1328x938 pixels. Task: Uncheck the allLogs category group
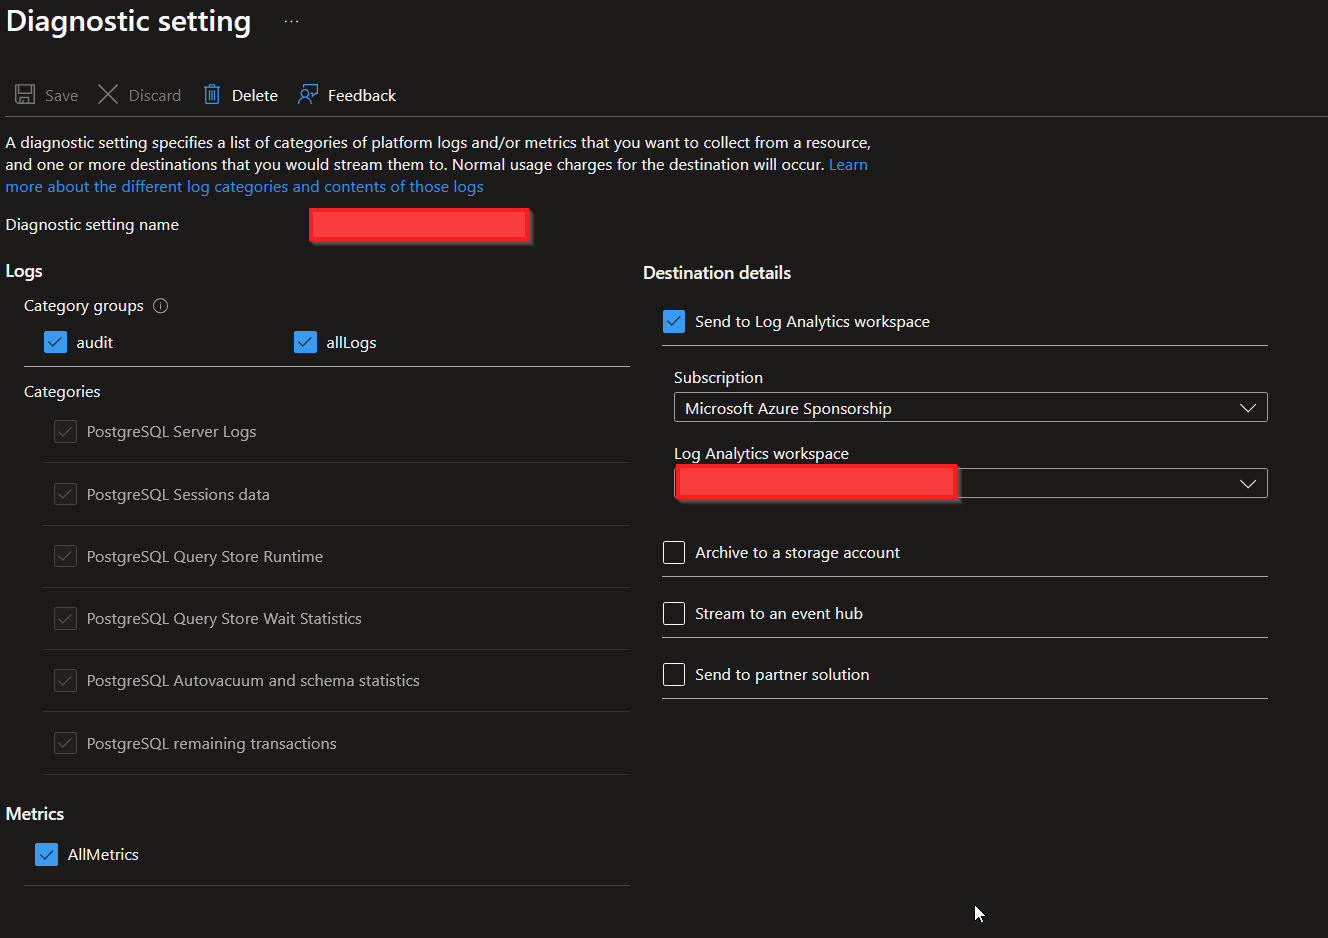coord(306,342)
